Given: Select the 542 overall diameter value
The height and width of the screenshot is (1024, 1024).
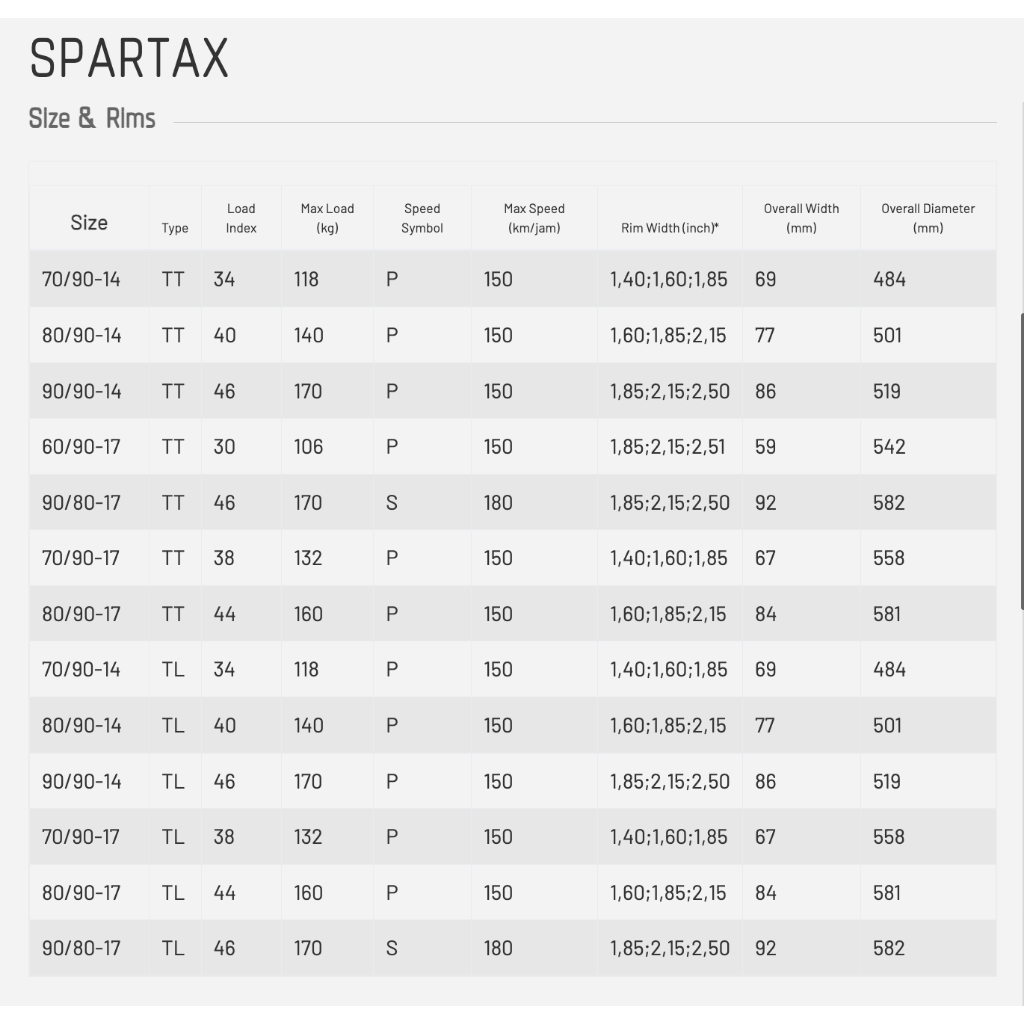Looking at the screenshot, I should (x=889, y=447).
